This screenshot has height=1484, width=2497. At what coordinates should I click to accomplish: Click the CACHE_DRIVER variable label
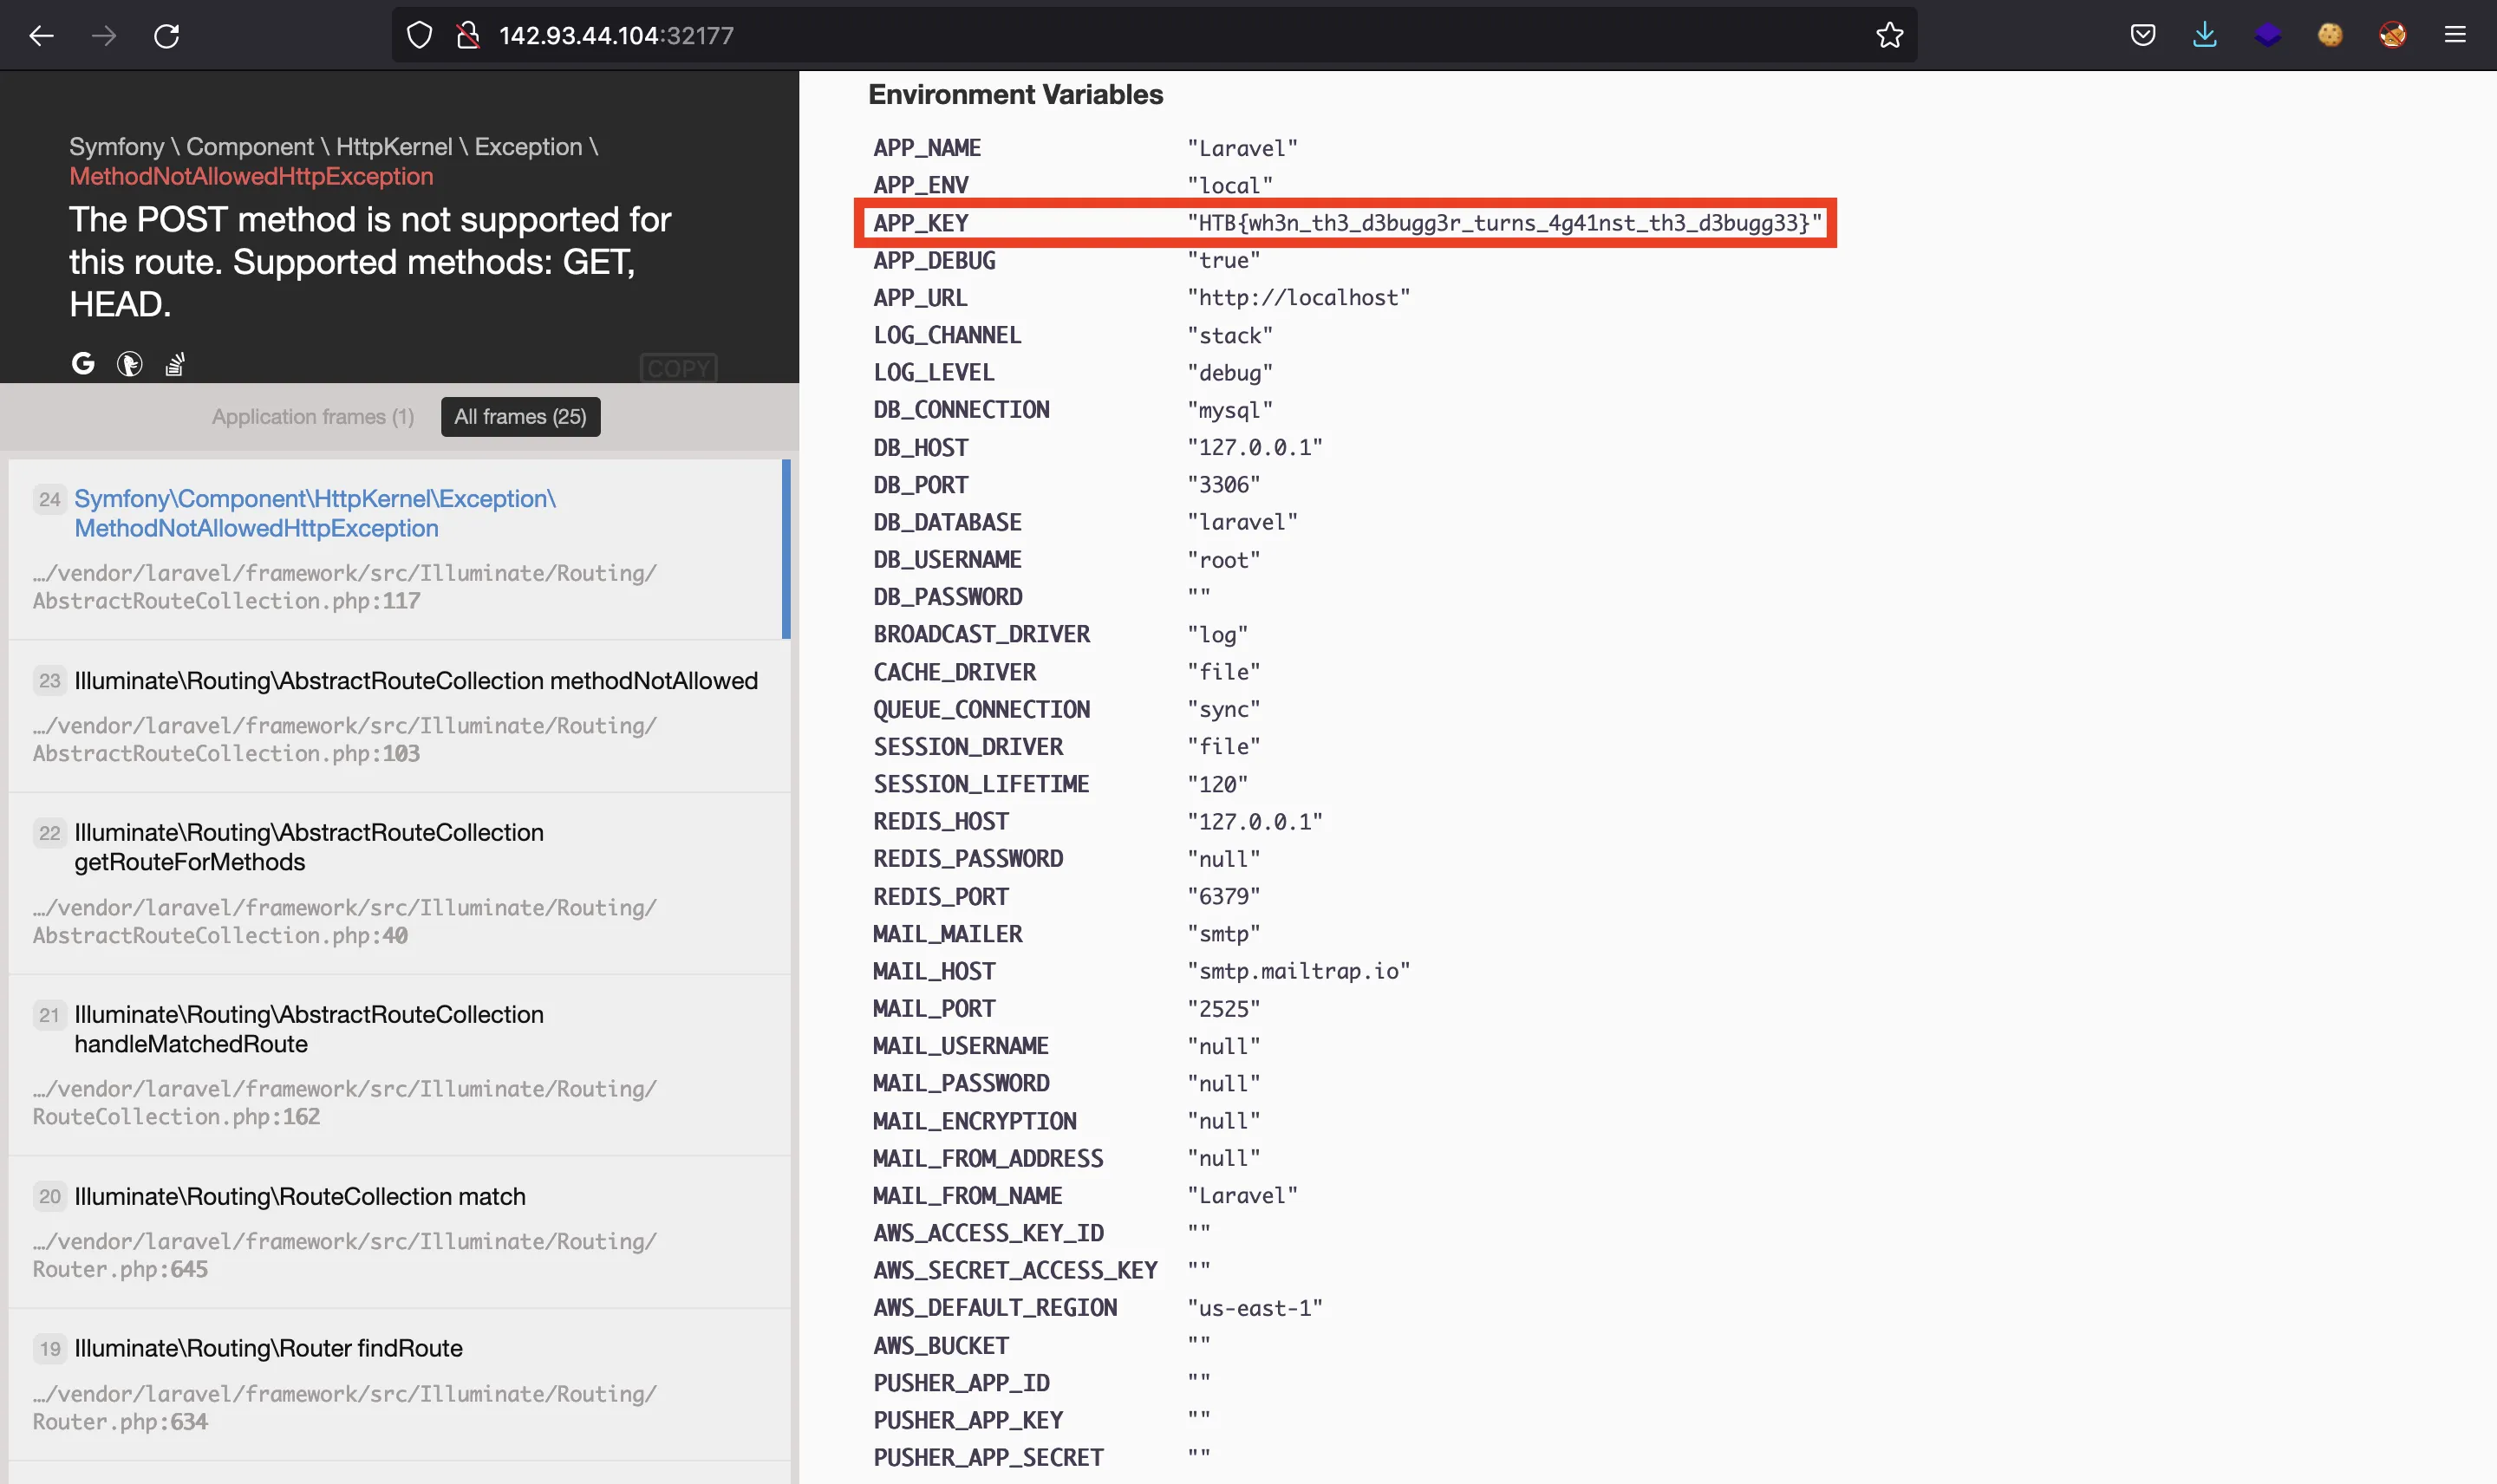[x=955, y=672]
